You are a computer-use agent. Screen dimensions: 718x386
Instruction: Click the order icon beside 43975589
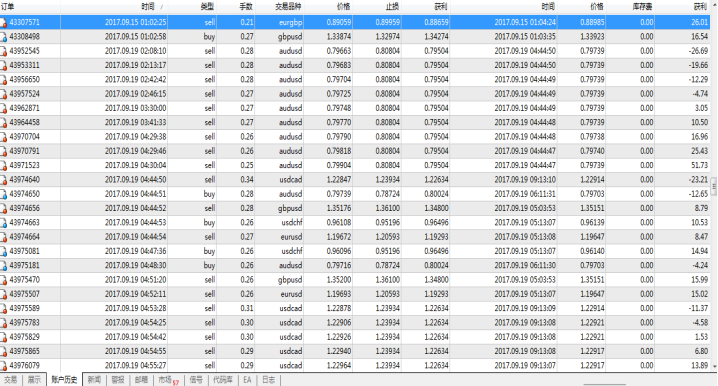(3, 309)
